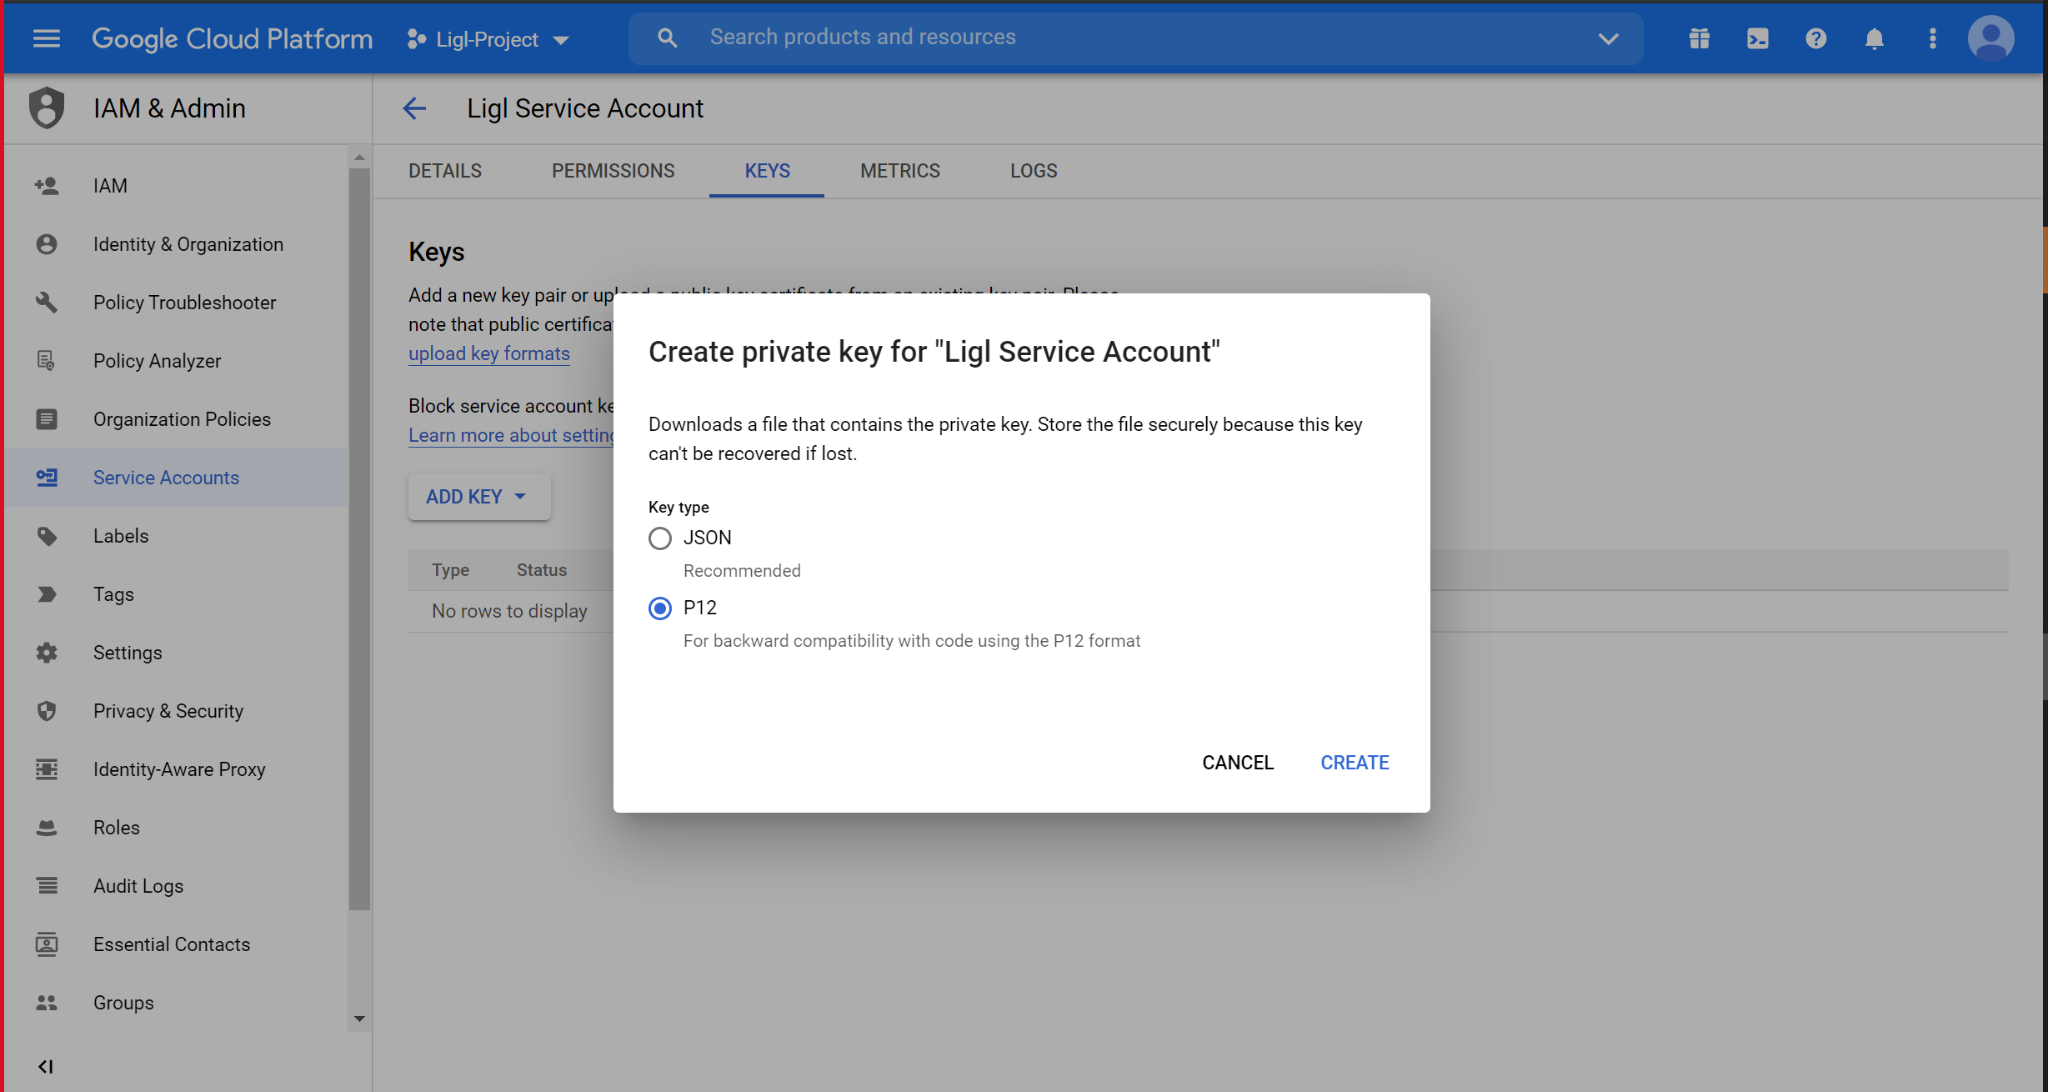Click CANCEL in the dialog
This screenshot has height=1092, width=2048.
[1238, 763]
